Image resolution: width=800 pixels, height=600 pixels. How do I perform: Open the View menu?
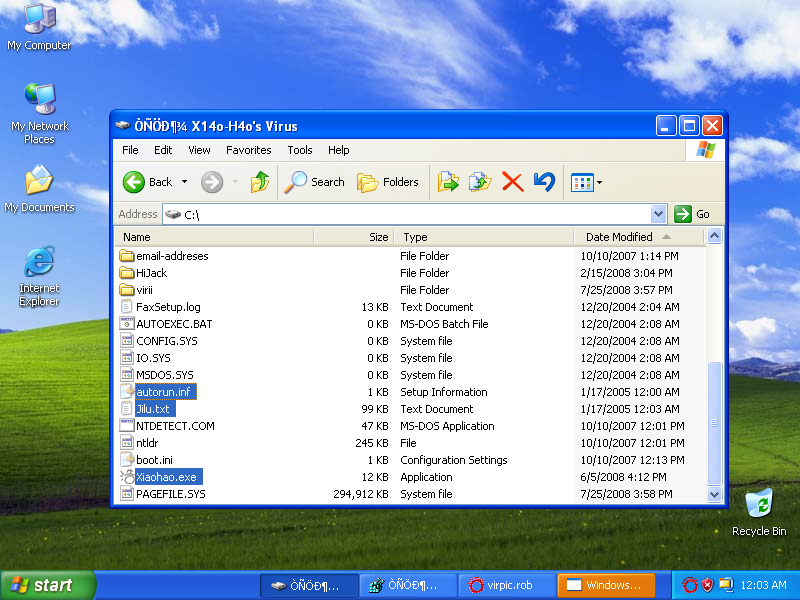click(x=199, y=150)
